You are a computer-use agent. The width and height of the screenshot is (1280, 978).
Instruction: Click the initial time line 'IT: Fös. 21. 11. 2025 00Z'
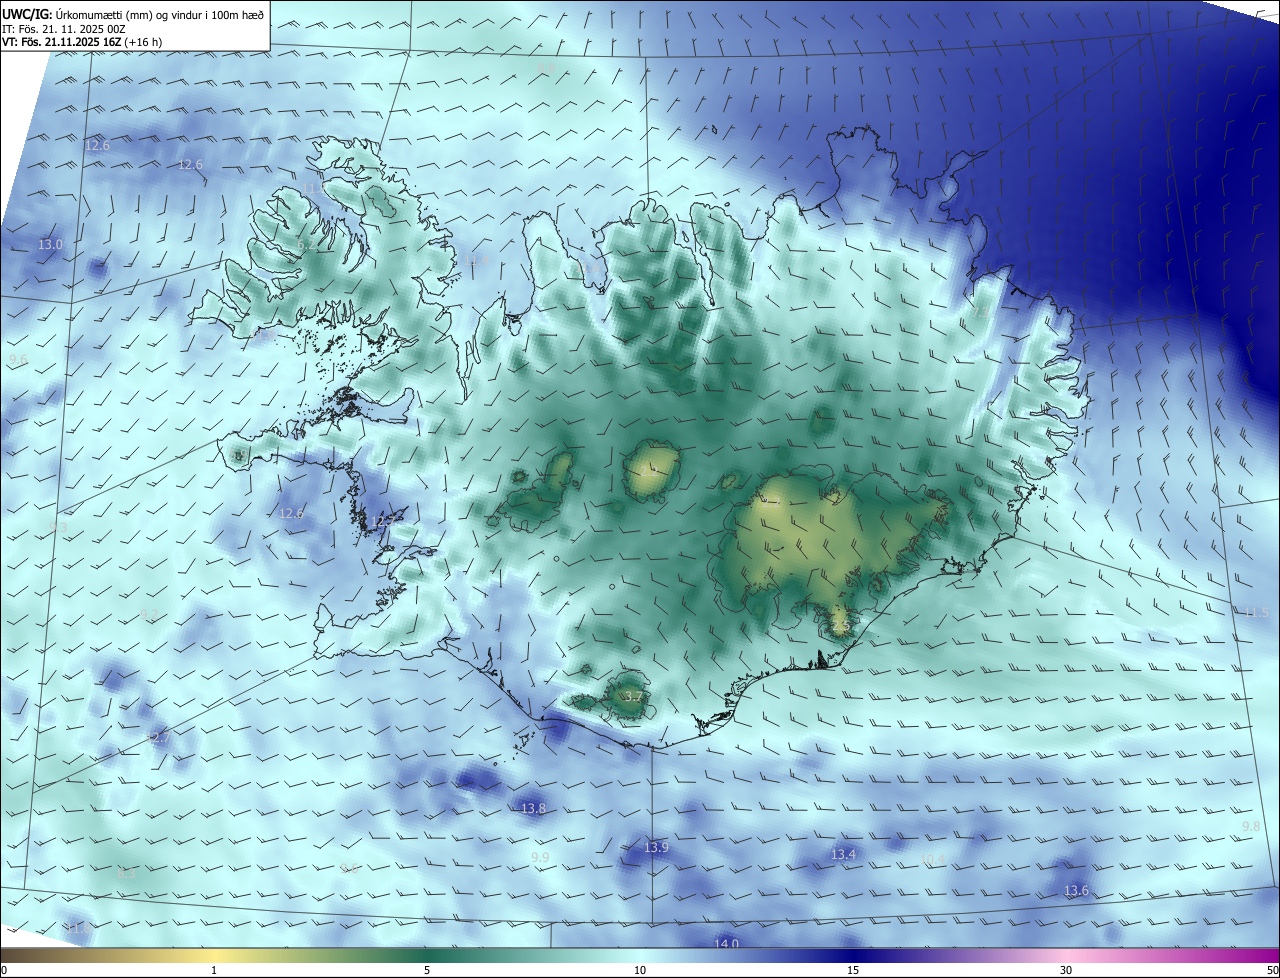tap(63, 28)
